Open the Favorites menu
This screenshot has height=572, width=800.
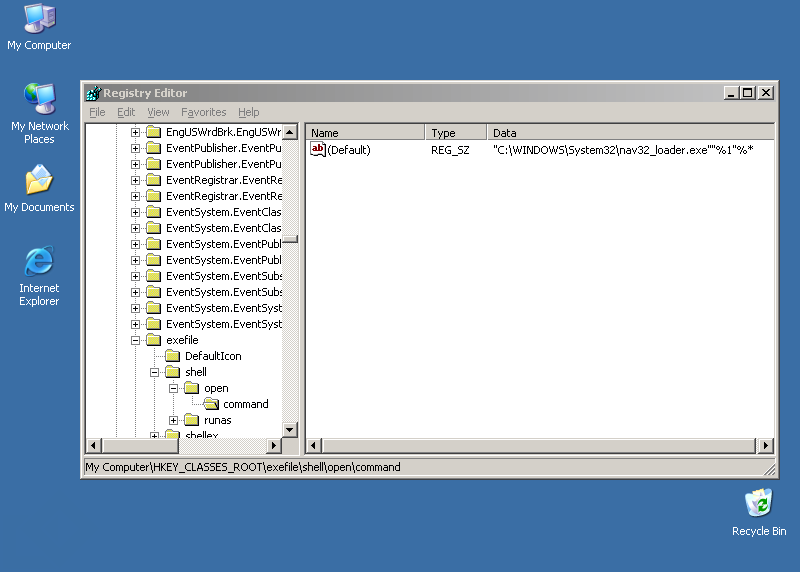pos(204,112)
